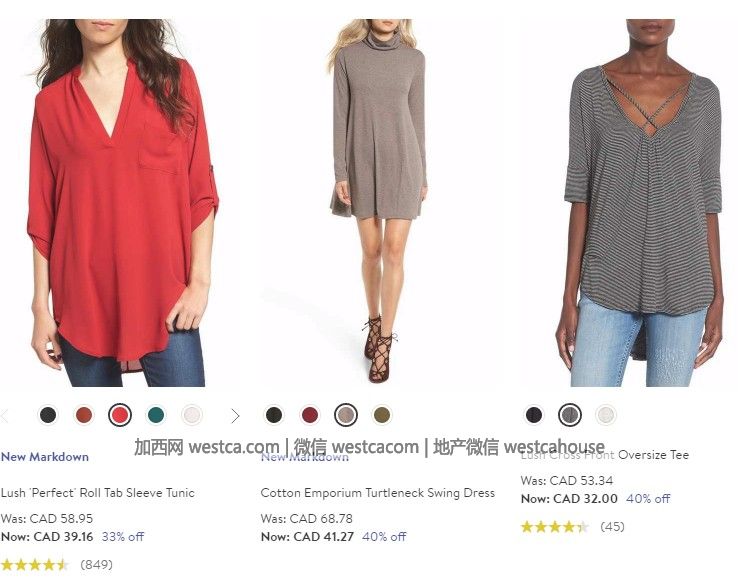Select the teal tunic color swatch
Screen dimensions: 738x580
point(156,415)
